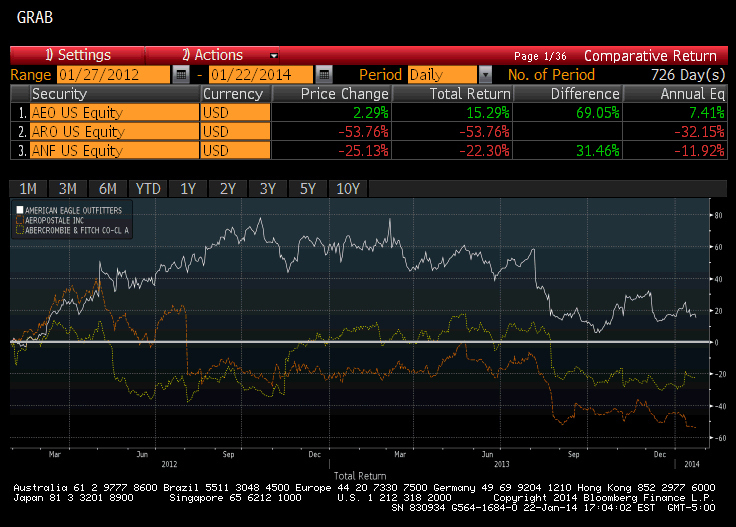Click the Security column header
The image size is (736, 527).
(115, 94)
